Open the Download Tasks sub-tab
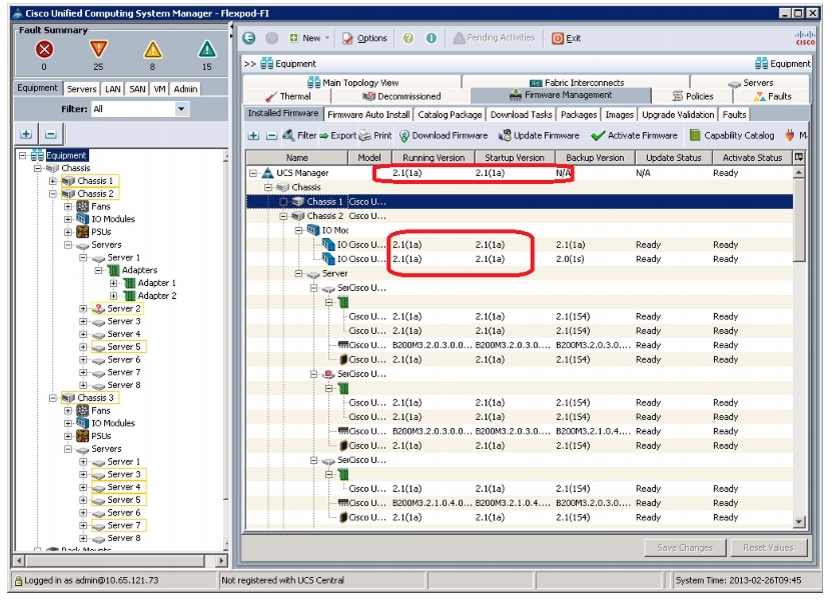This screenshot has width=832, height=604. pyautogui.click(x=521, y=115)
